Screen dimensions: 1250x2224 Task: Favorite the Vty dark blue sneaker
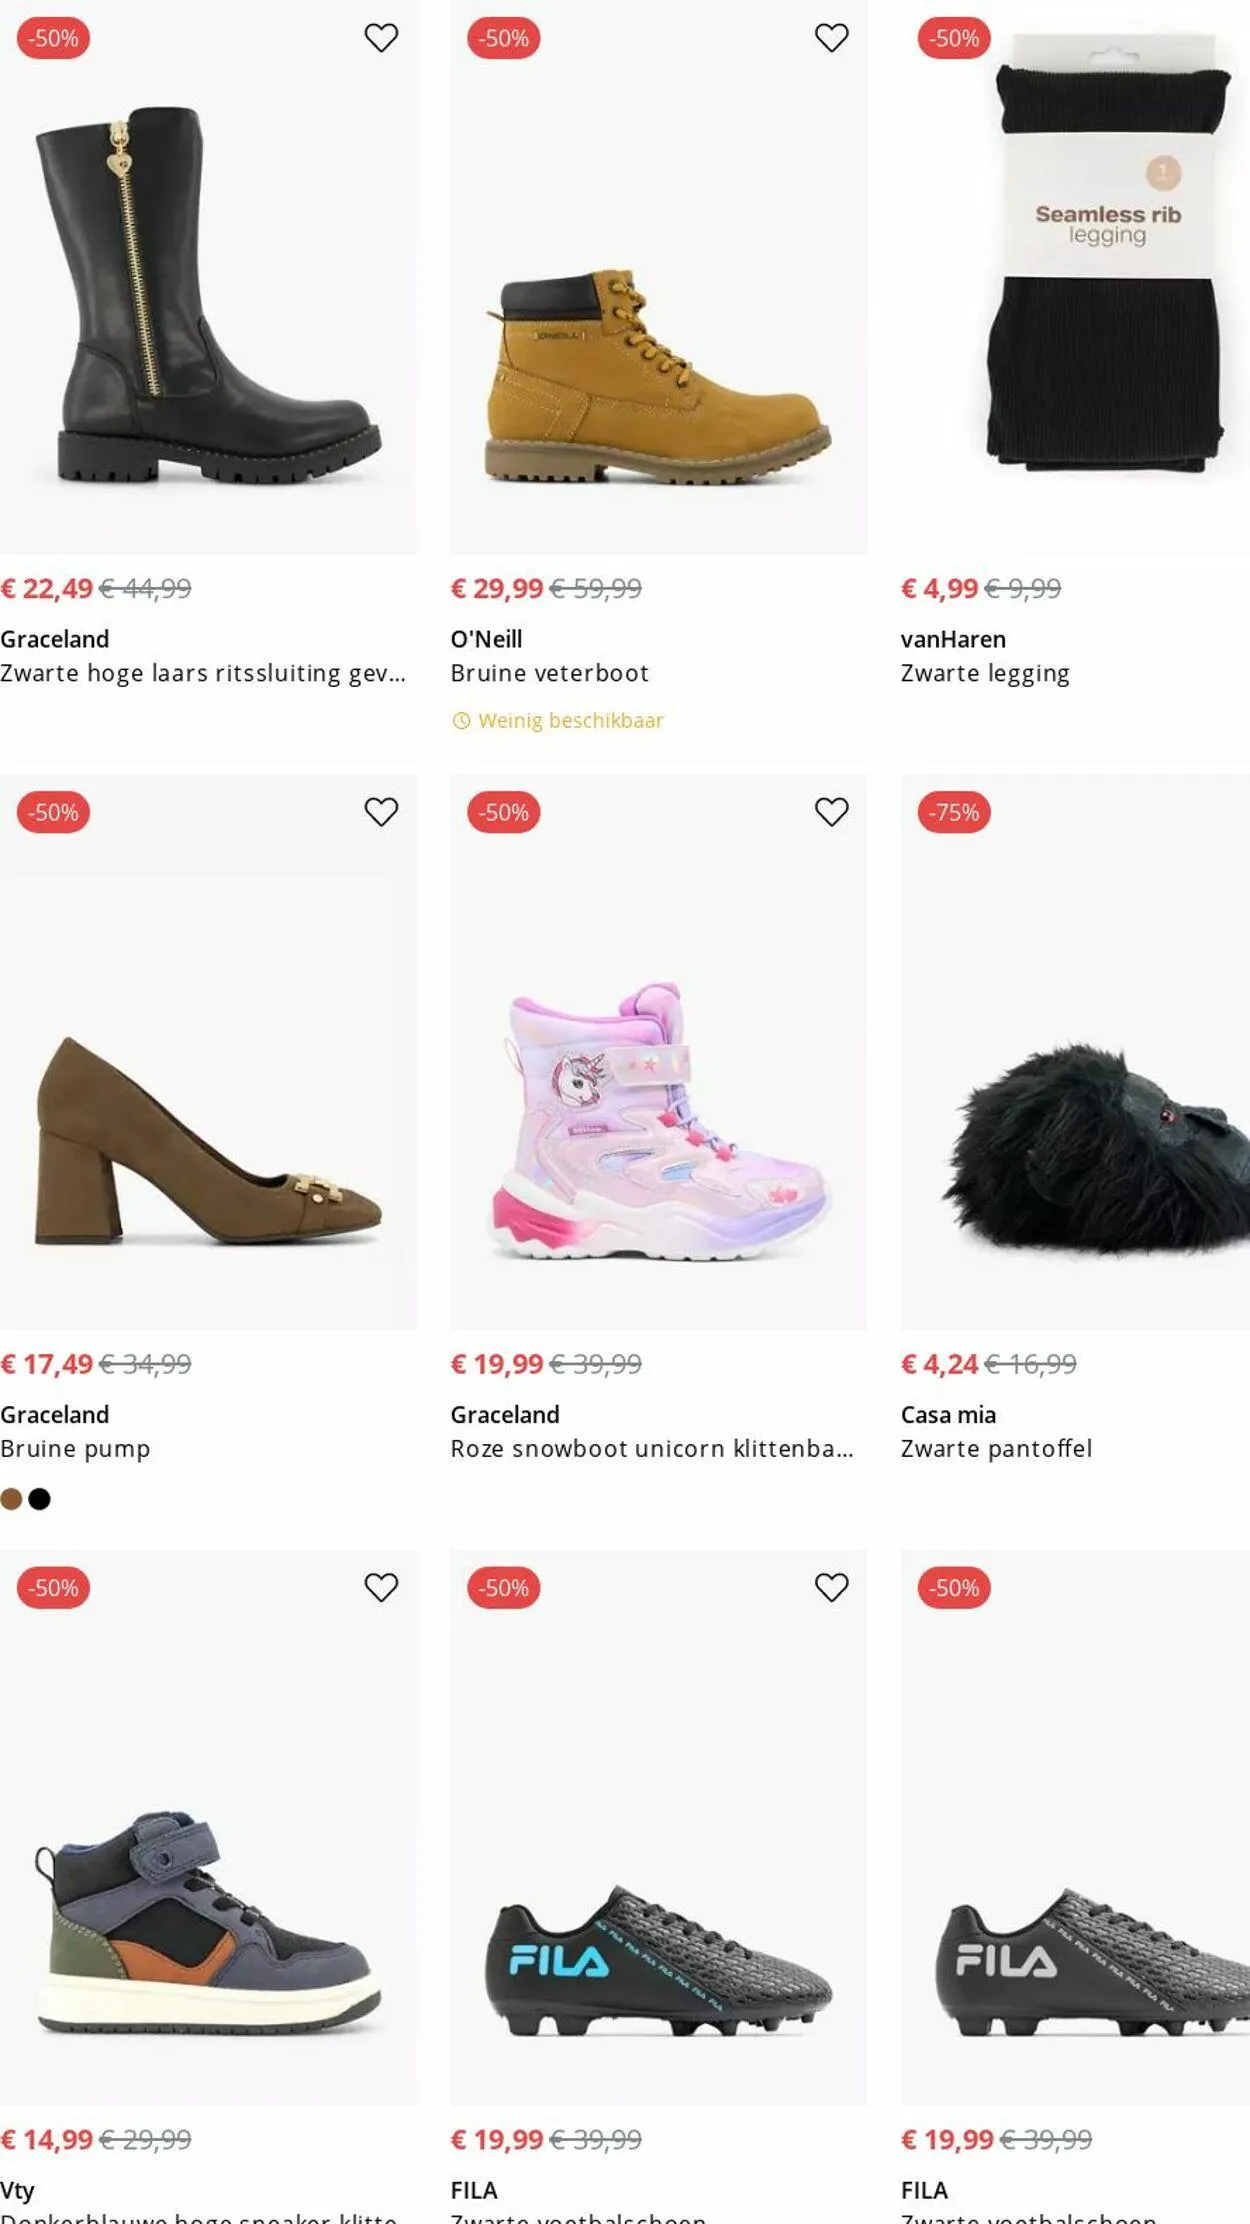tap(381, 1587)
